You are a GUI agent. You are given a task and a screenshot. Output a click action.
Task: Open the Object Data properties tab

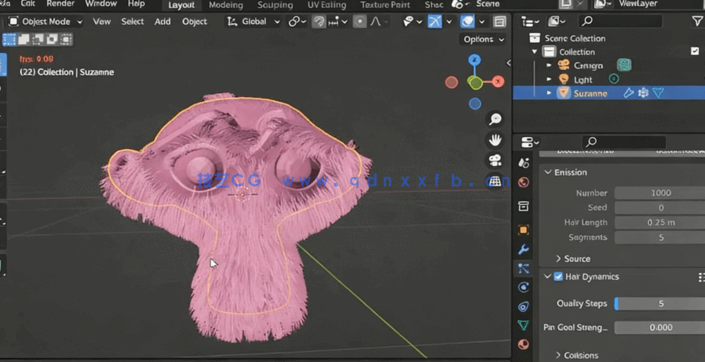523,325
